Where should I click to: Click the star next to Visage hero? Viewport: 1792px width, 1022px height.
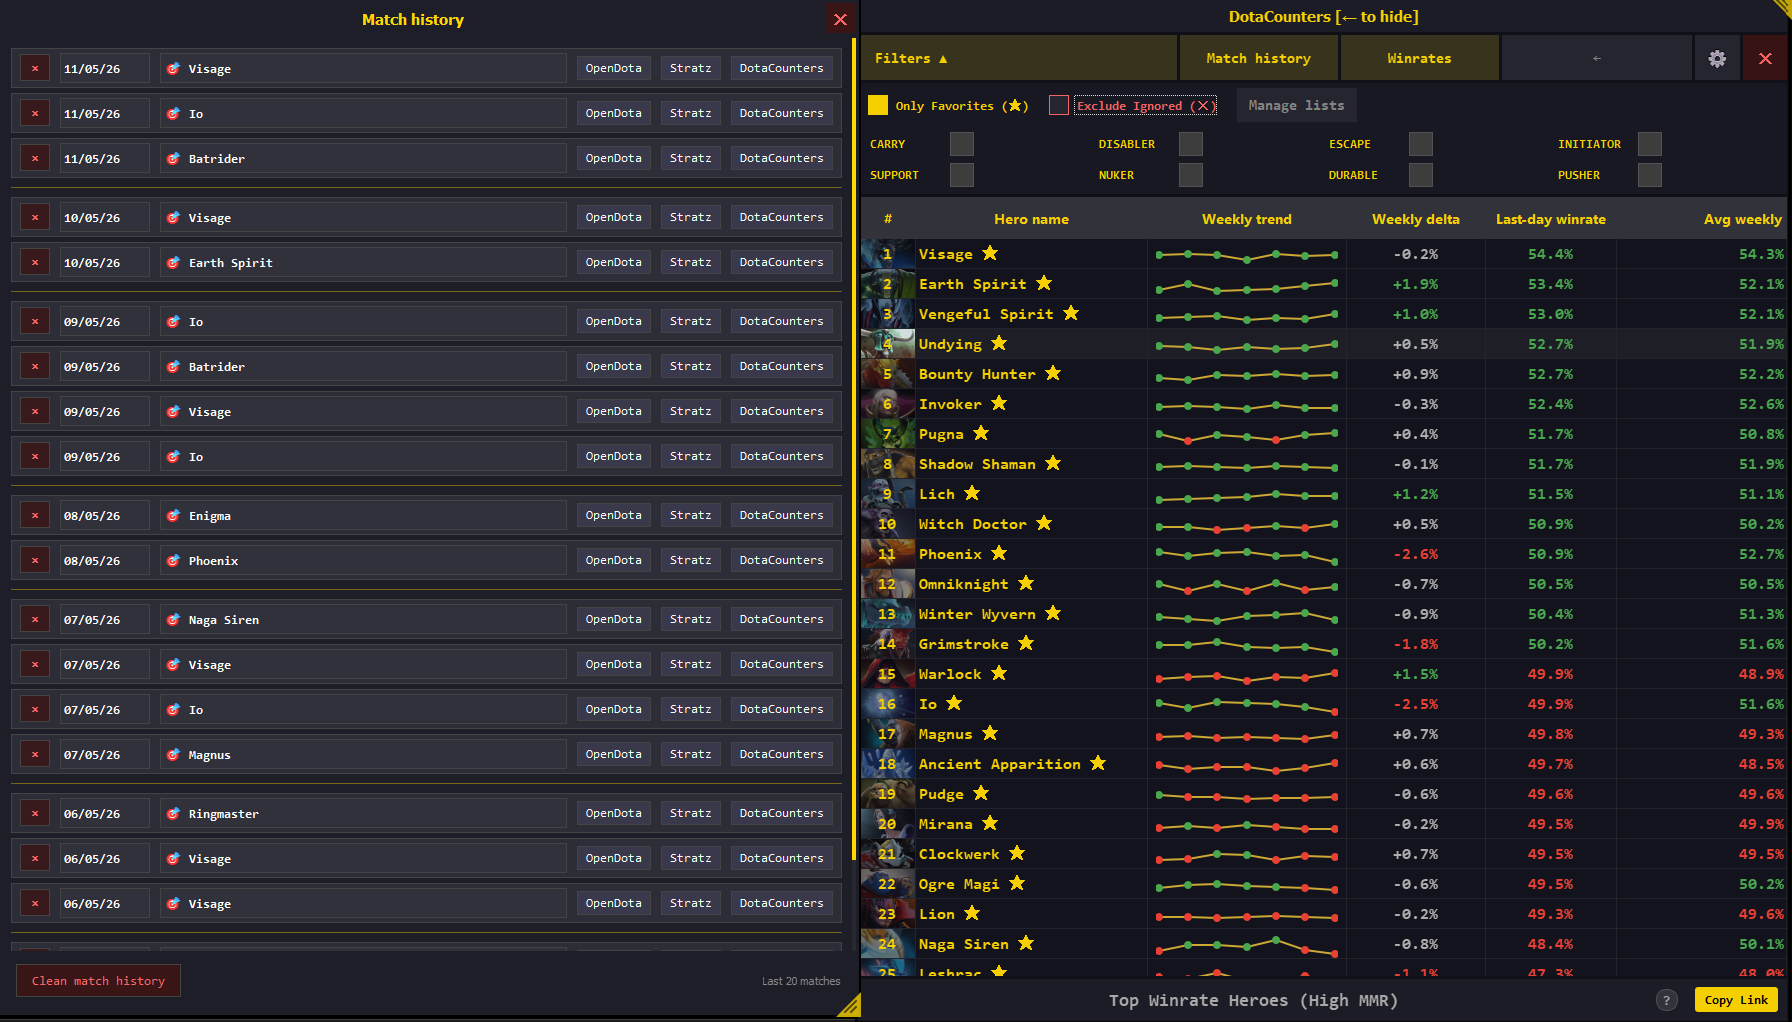pyautogui.click(x=990, y=253)
